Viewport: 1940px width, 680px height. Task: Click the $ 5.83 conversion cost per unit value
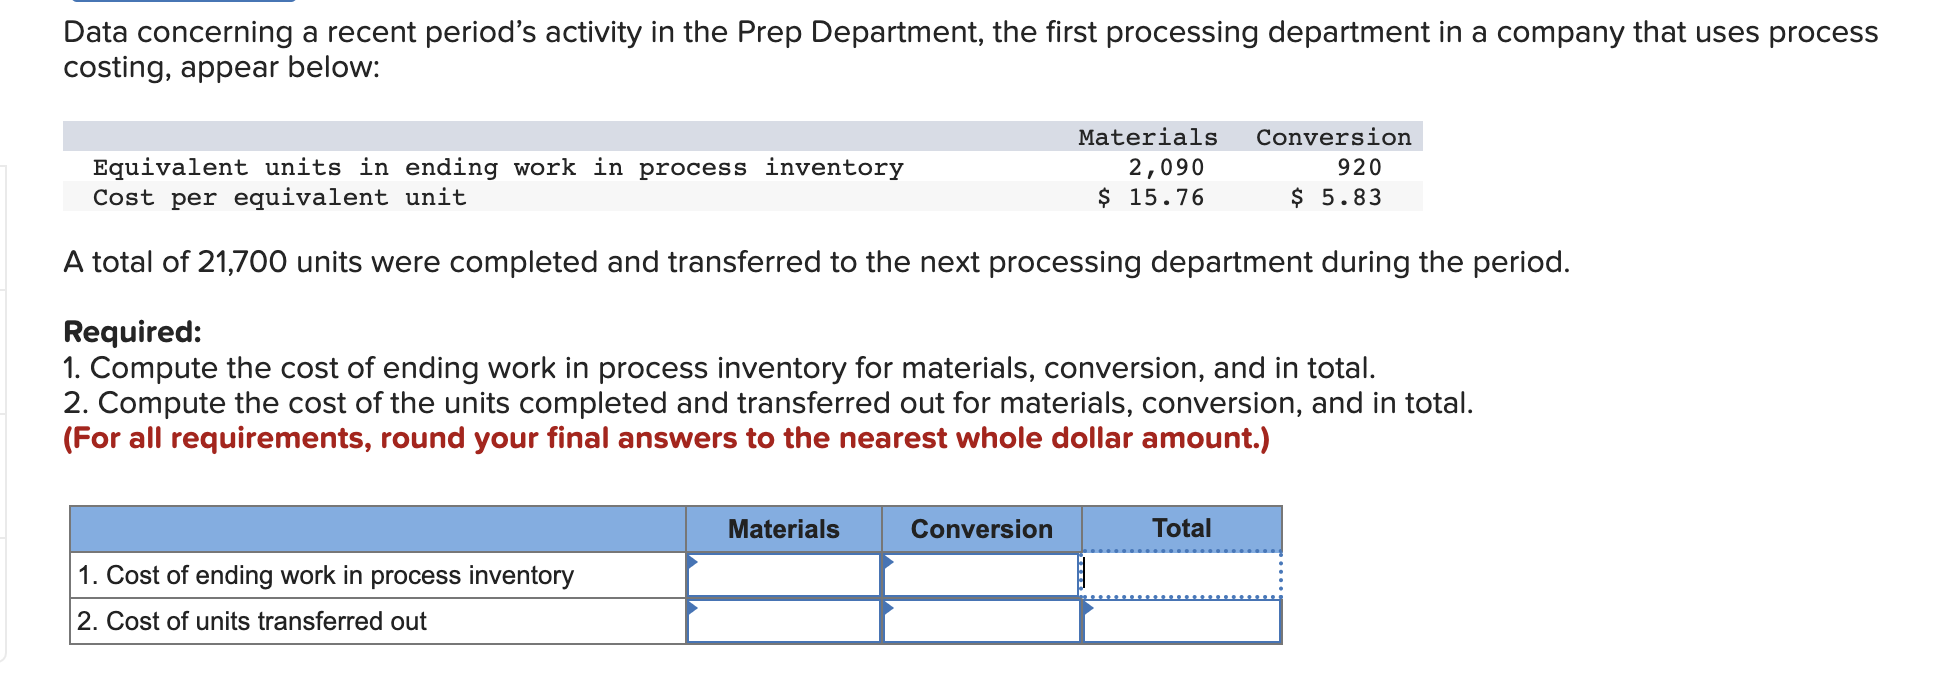(1336, 197)
